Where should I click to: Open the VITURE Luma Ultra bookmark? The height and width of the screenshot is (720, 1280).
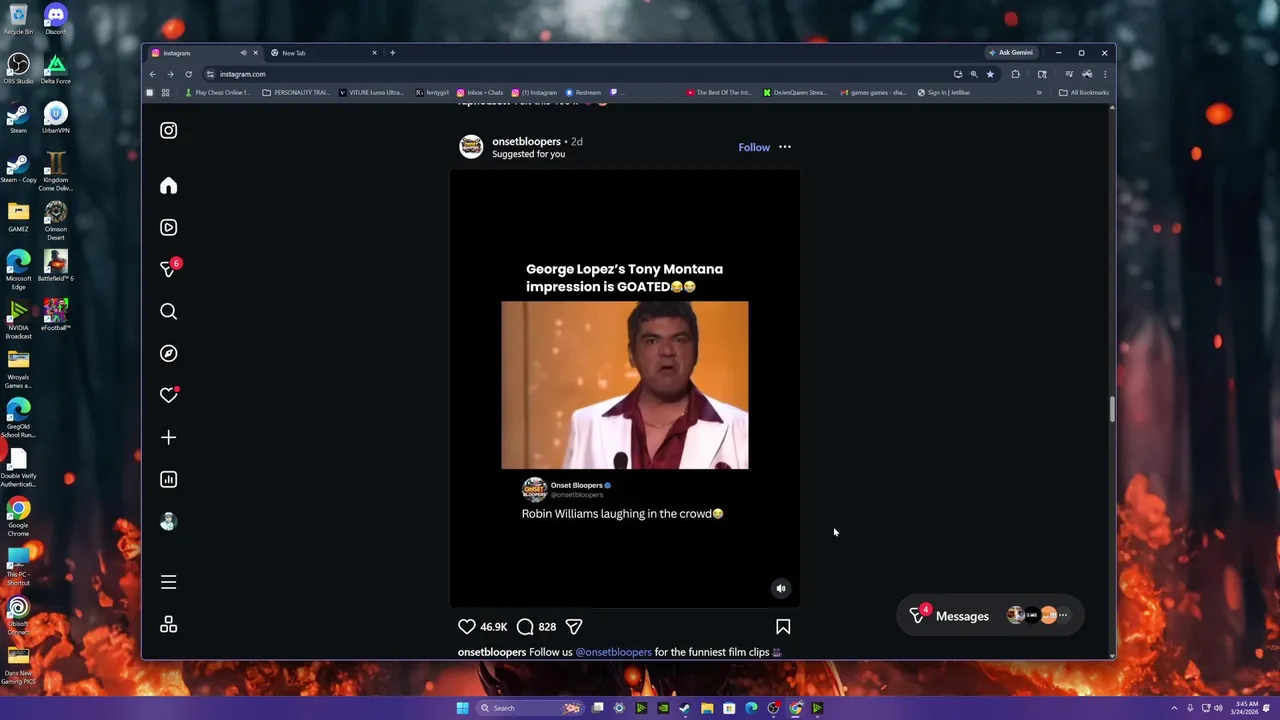[371, 92]
